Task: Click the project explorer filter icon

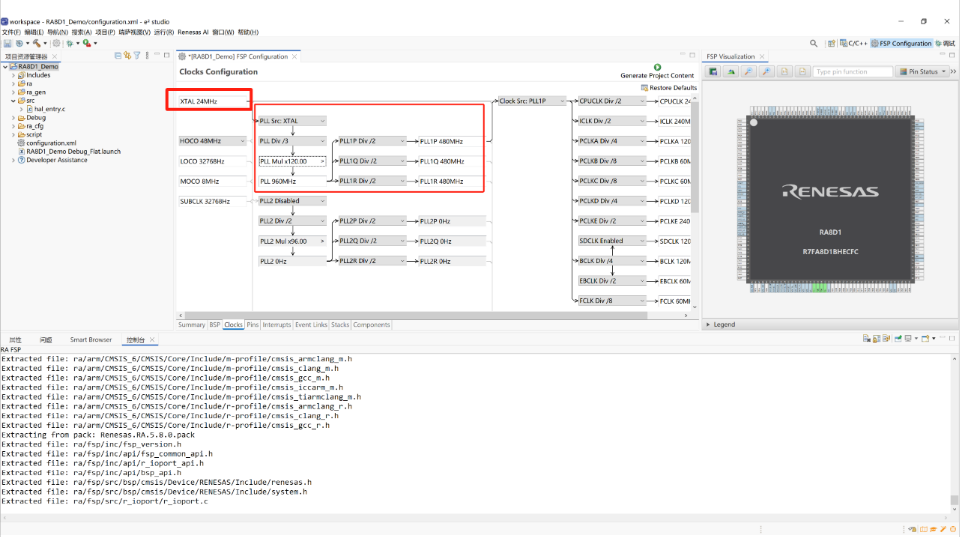Action: (137, 56)
